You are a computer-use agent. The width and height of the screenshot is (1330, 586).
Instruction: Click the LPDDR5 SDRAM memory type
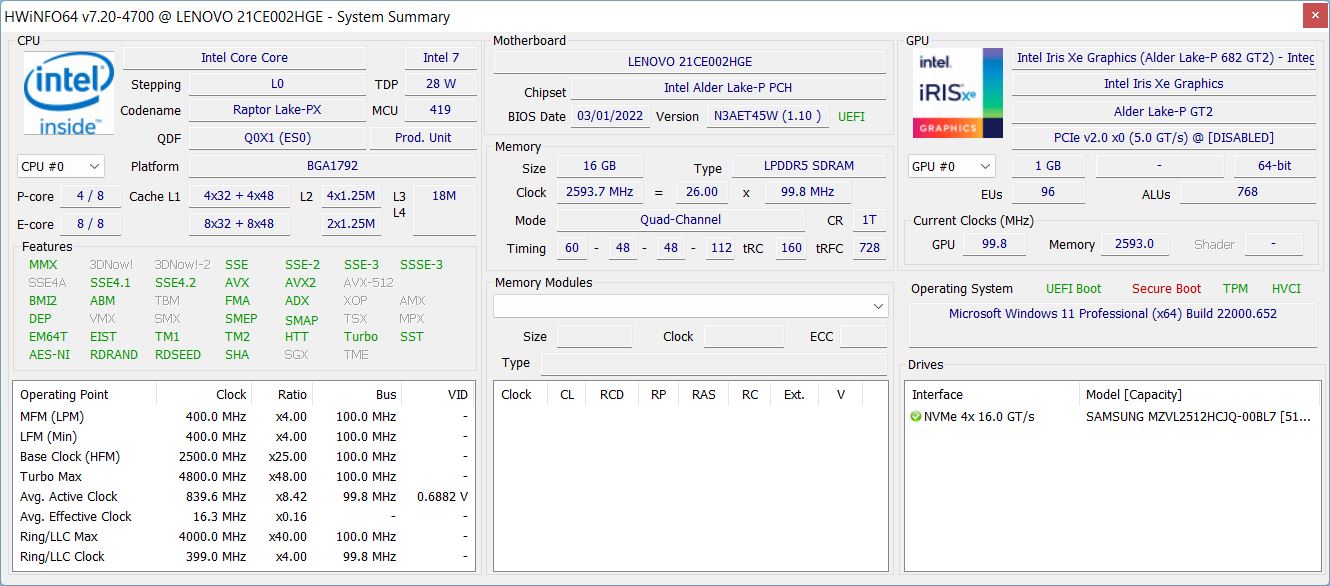click(x=808, y=166)
